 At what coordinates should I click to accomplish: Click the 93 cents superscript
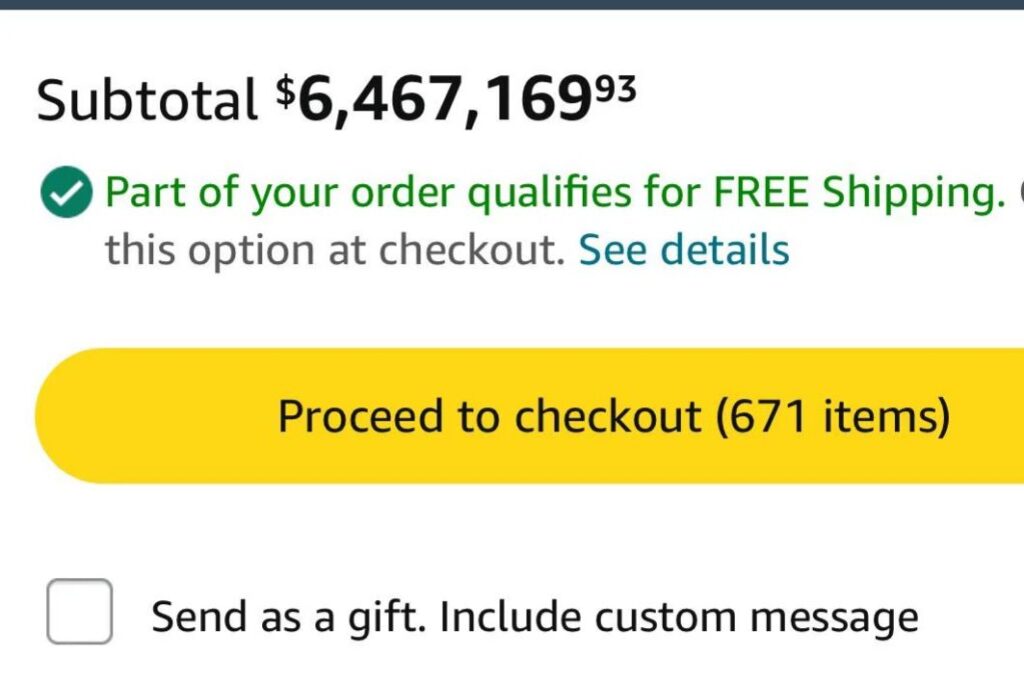(x=613, y=89)
